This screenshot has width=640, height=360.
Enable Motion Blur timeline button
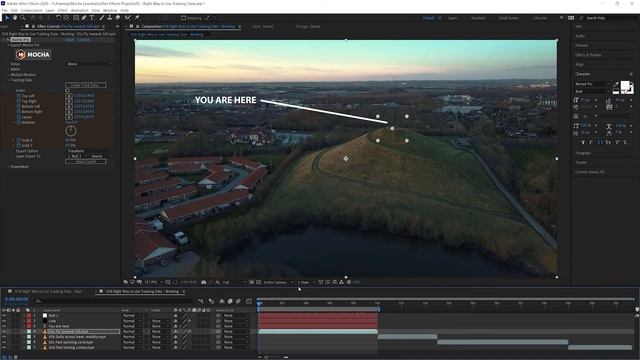[238, 301]
